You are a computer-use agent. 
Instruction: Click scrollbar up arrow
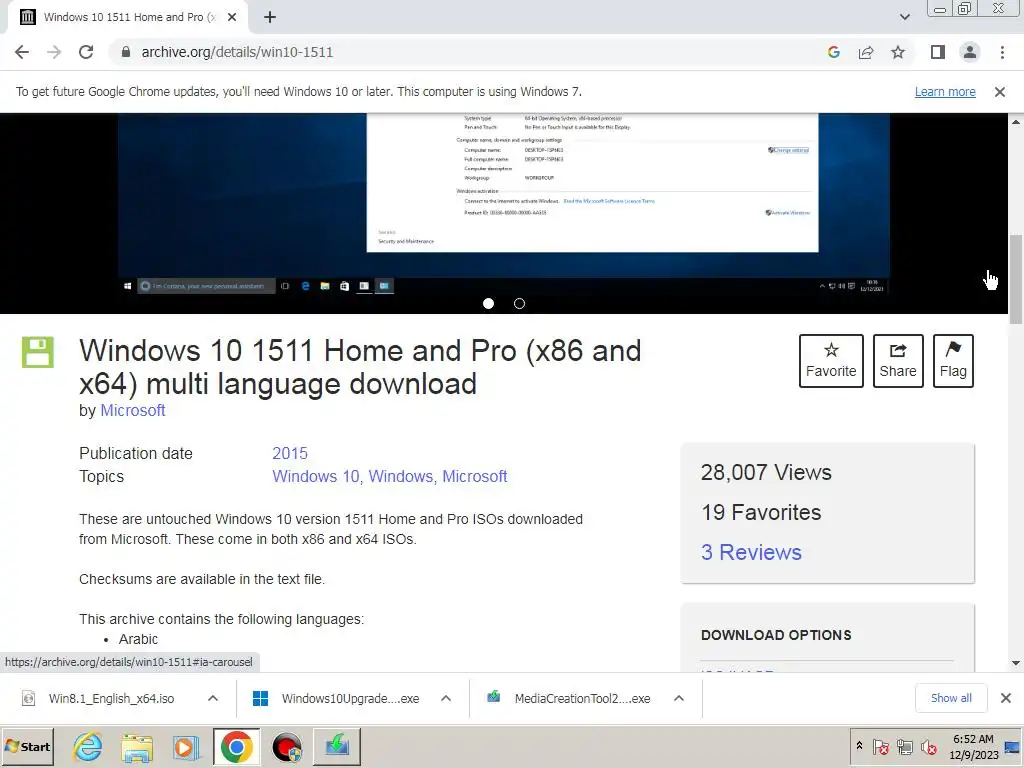[x=1016, y=121]
